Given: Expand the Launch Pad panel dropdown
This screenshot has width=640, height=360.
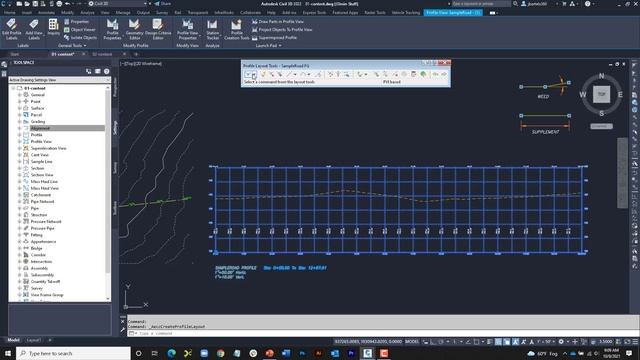Looking at the screenshot, I should point(269,46).
